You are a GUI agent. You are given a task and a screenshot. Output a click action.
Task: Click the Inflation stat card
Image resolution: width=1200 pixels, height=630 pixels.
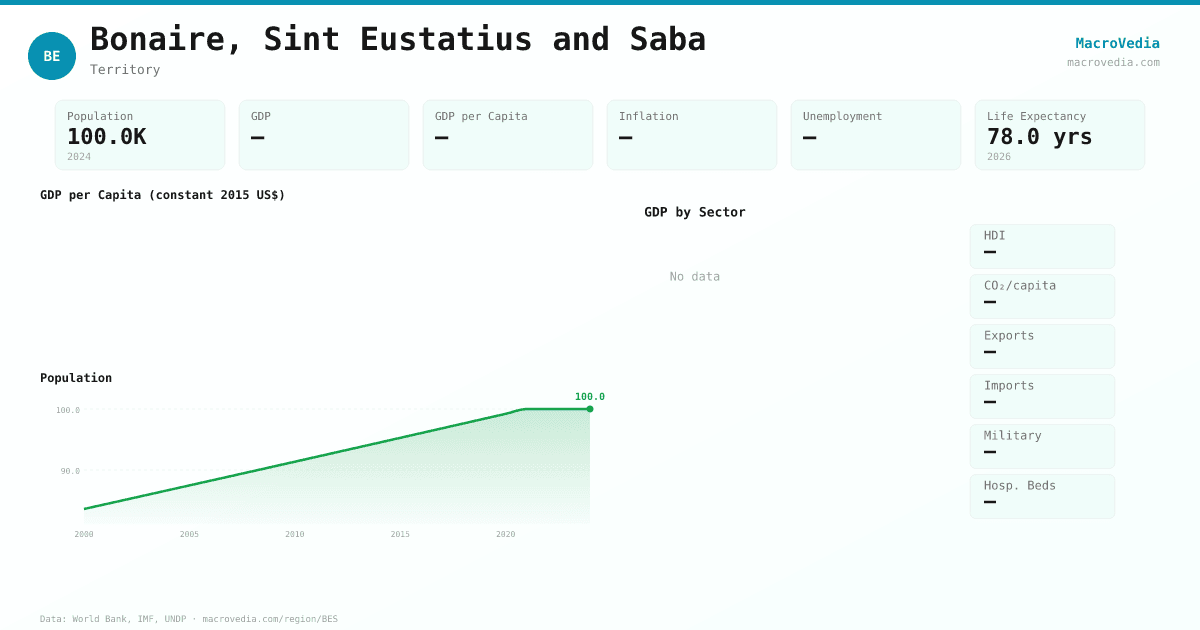(692, 135)
